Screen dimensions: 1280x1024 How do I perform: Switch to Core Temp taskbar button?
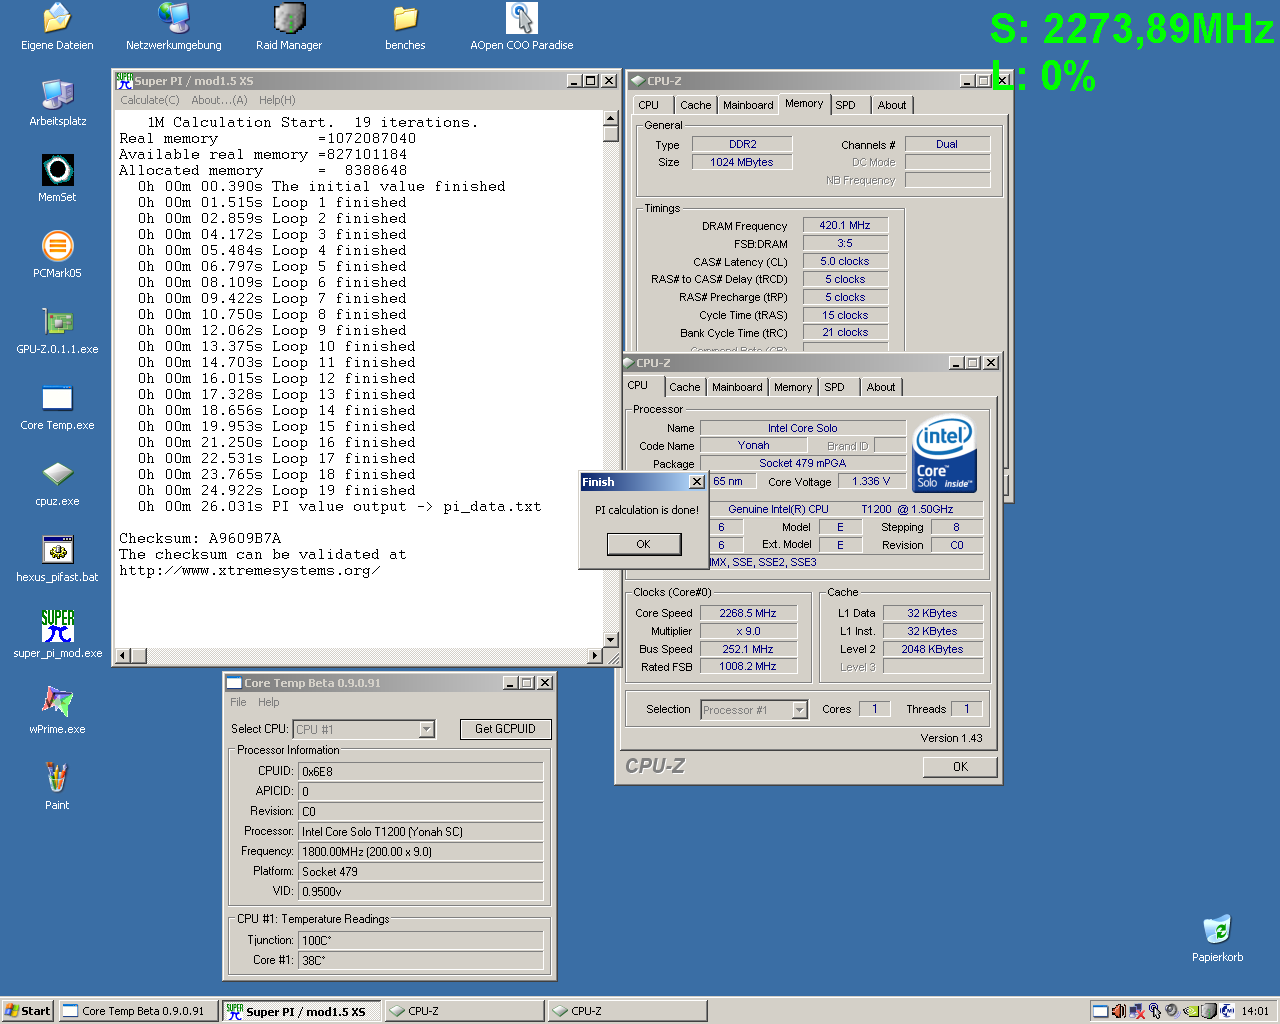[138, 1011]
